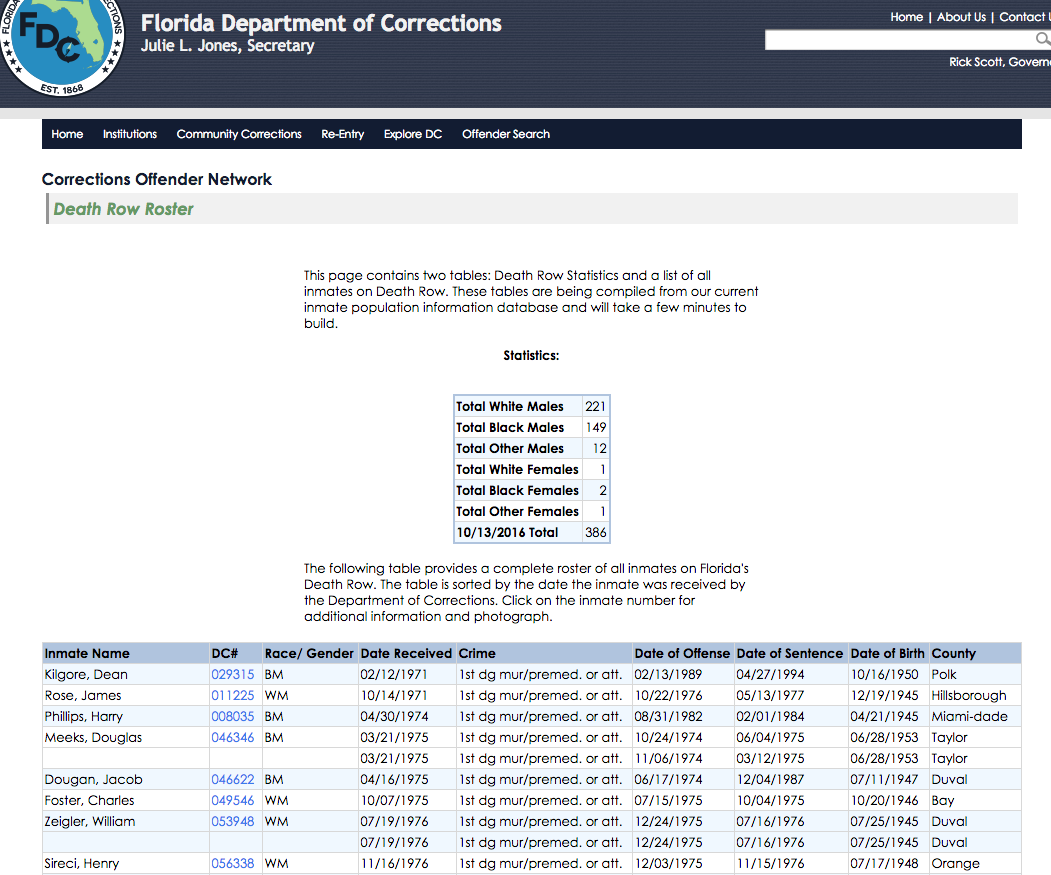The image size is (1051, 875).
Task: Click the FDC Florida seal logo
Action: tap(62, 45)
